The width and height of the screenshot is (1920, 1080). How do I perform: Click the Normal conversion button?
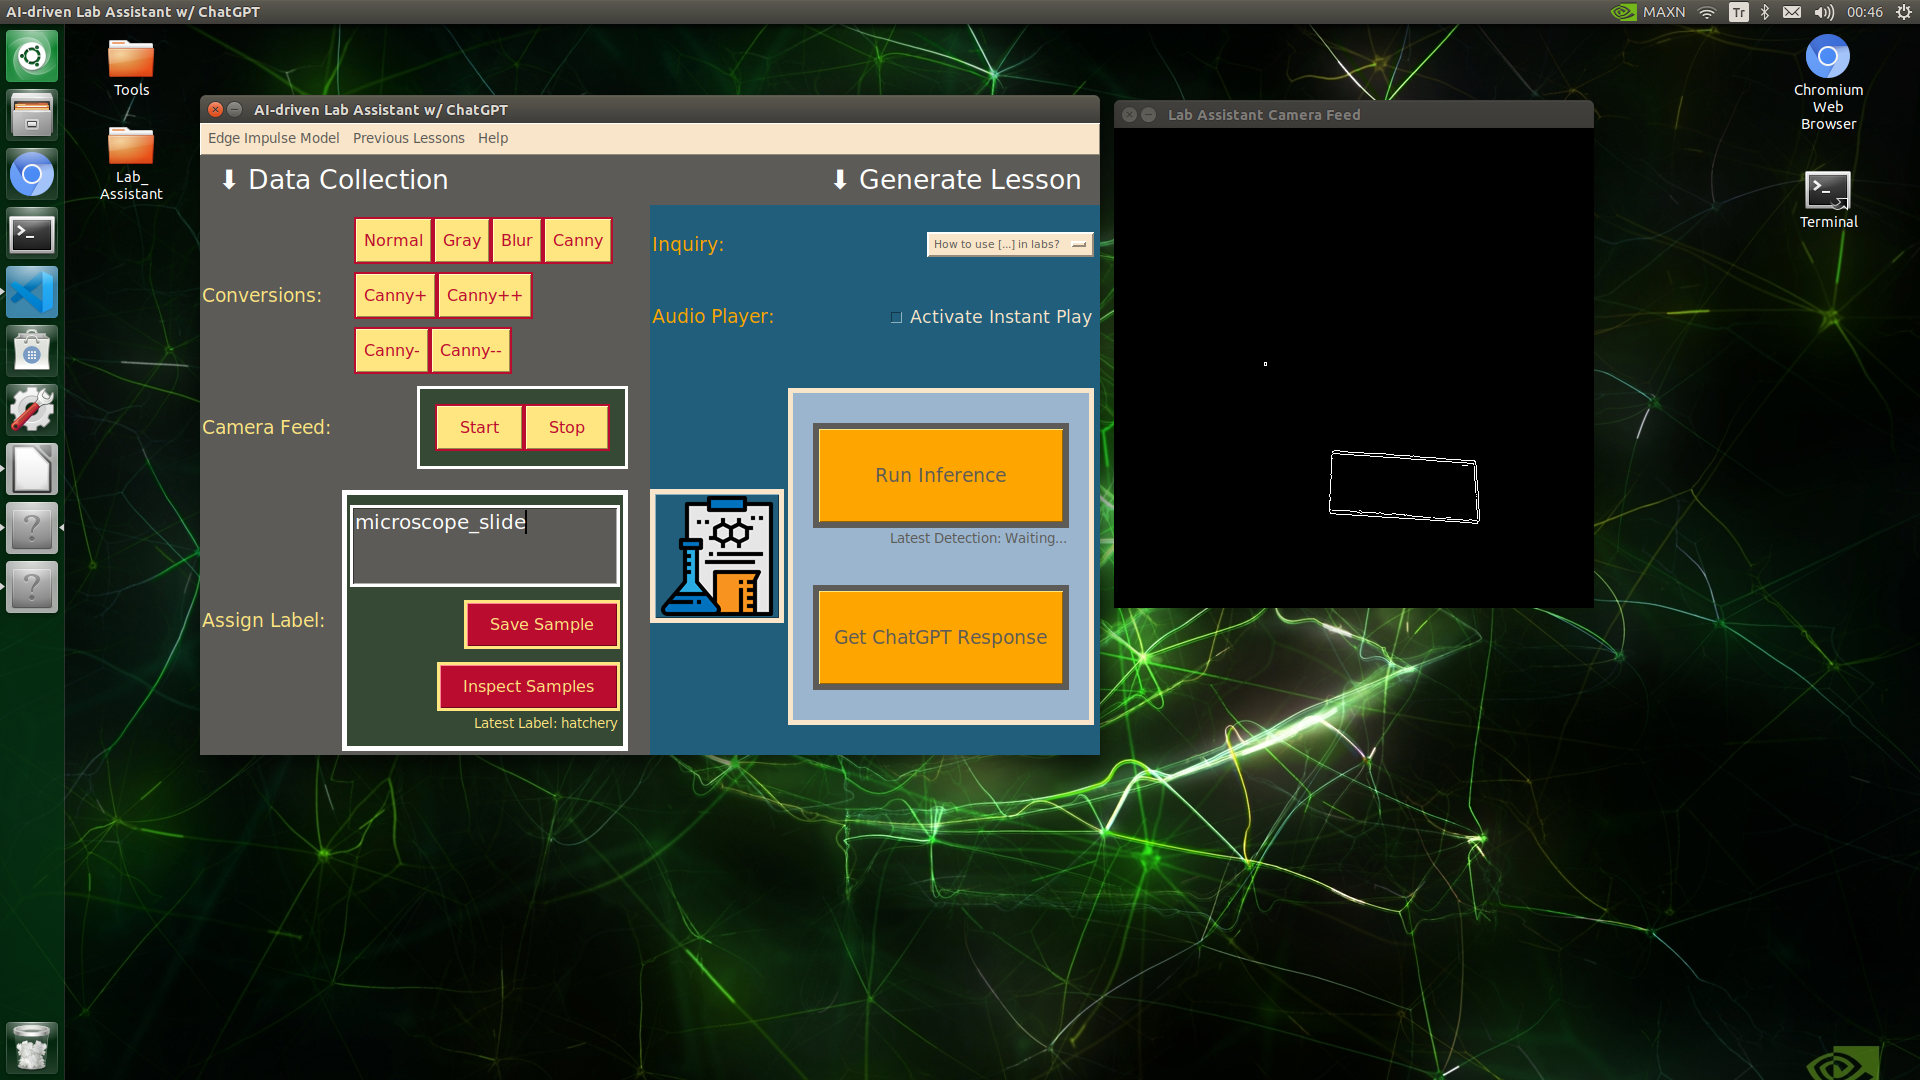[x=392, y=240]
